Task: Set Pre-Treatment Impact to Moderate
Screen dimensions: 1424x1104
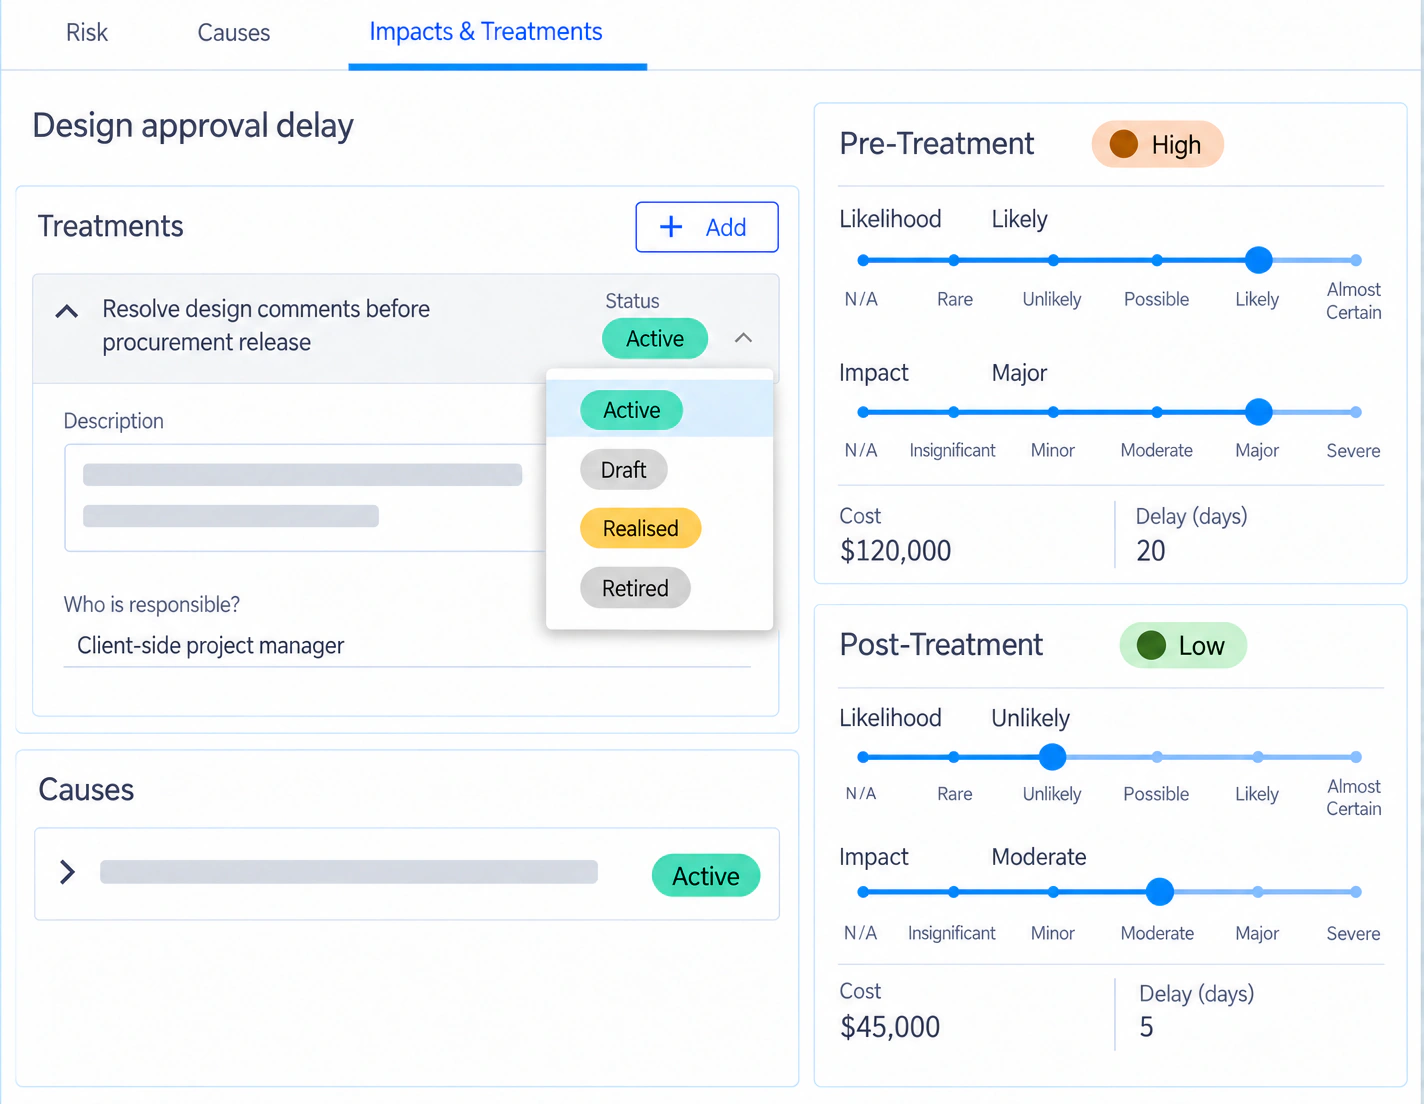Action: pos(1157,412)
